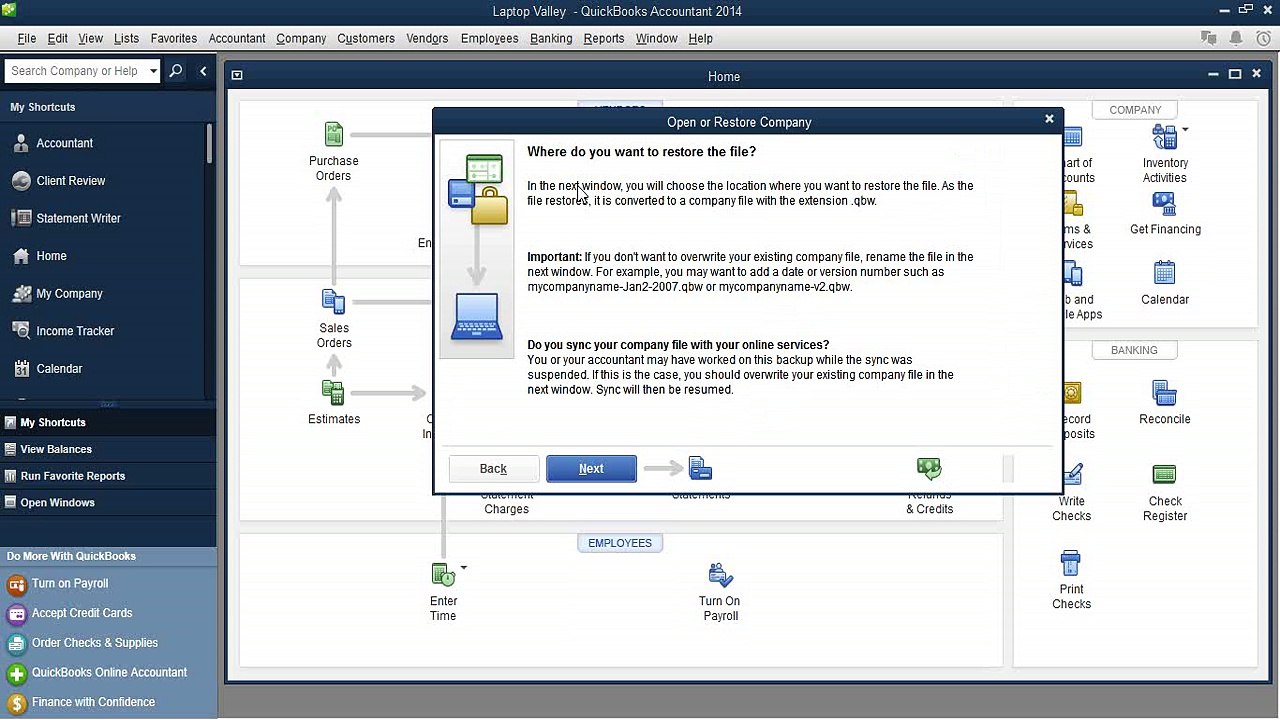The width and height of the screenshot is (1280, 720).
Task: Select Open Windows in sidebar
Action: click(108, 503)
